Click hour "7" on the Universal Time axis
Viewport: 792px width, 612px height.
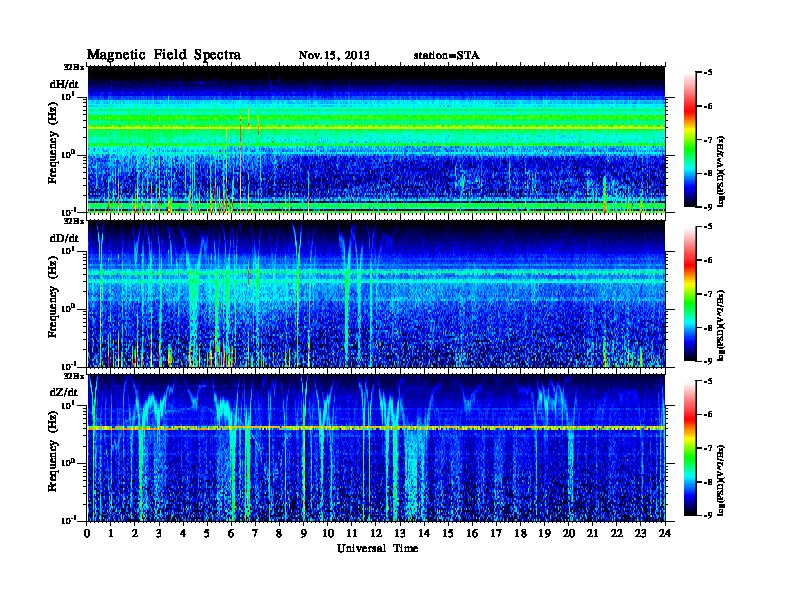point(256,533)
